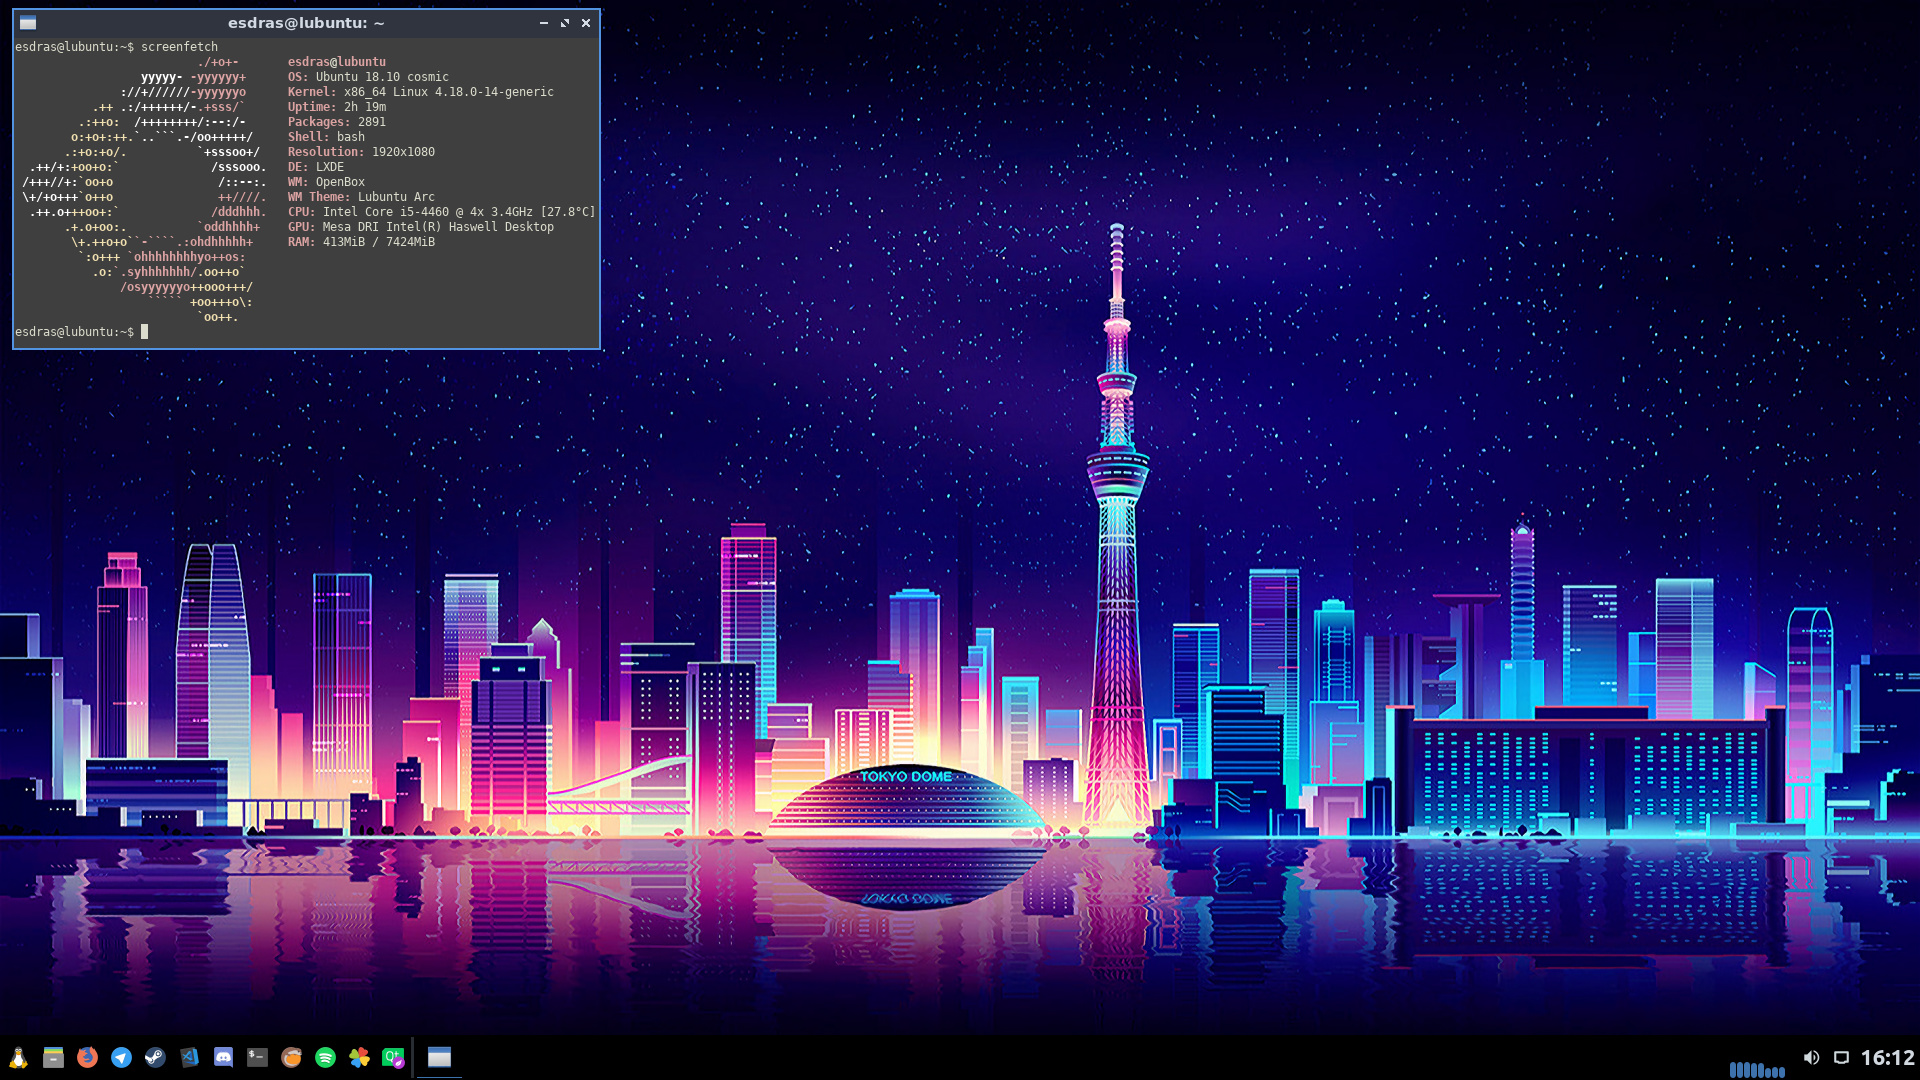Click the terminal prompt with the cursor
Viewport: 1920px width, 1080px height.
pos(81,332)
